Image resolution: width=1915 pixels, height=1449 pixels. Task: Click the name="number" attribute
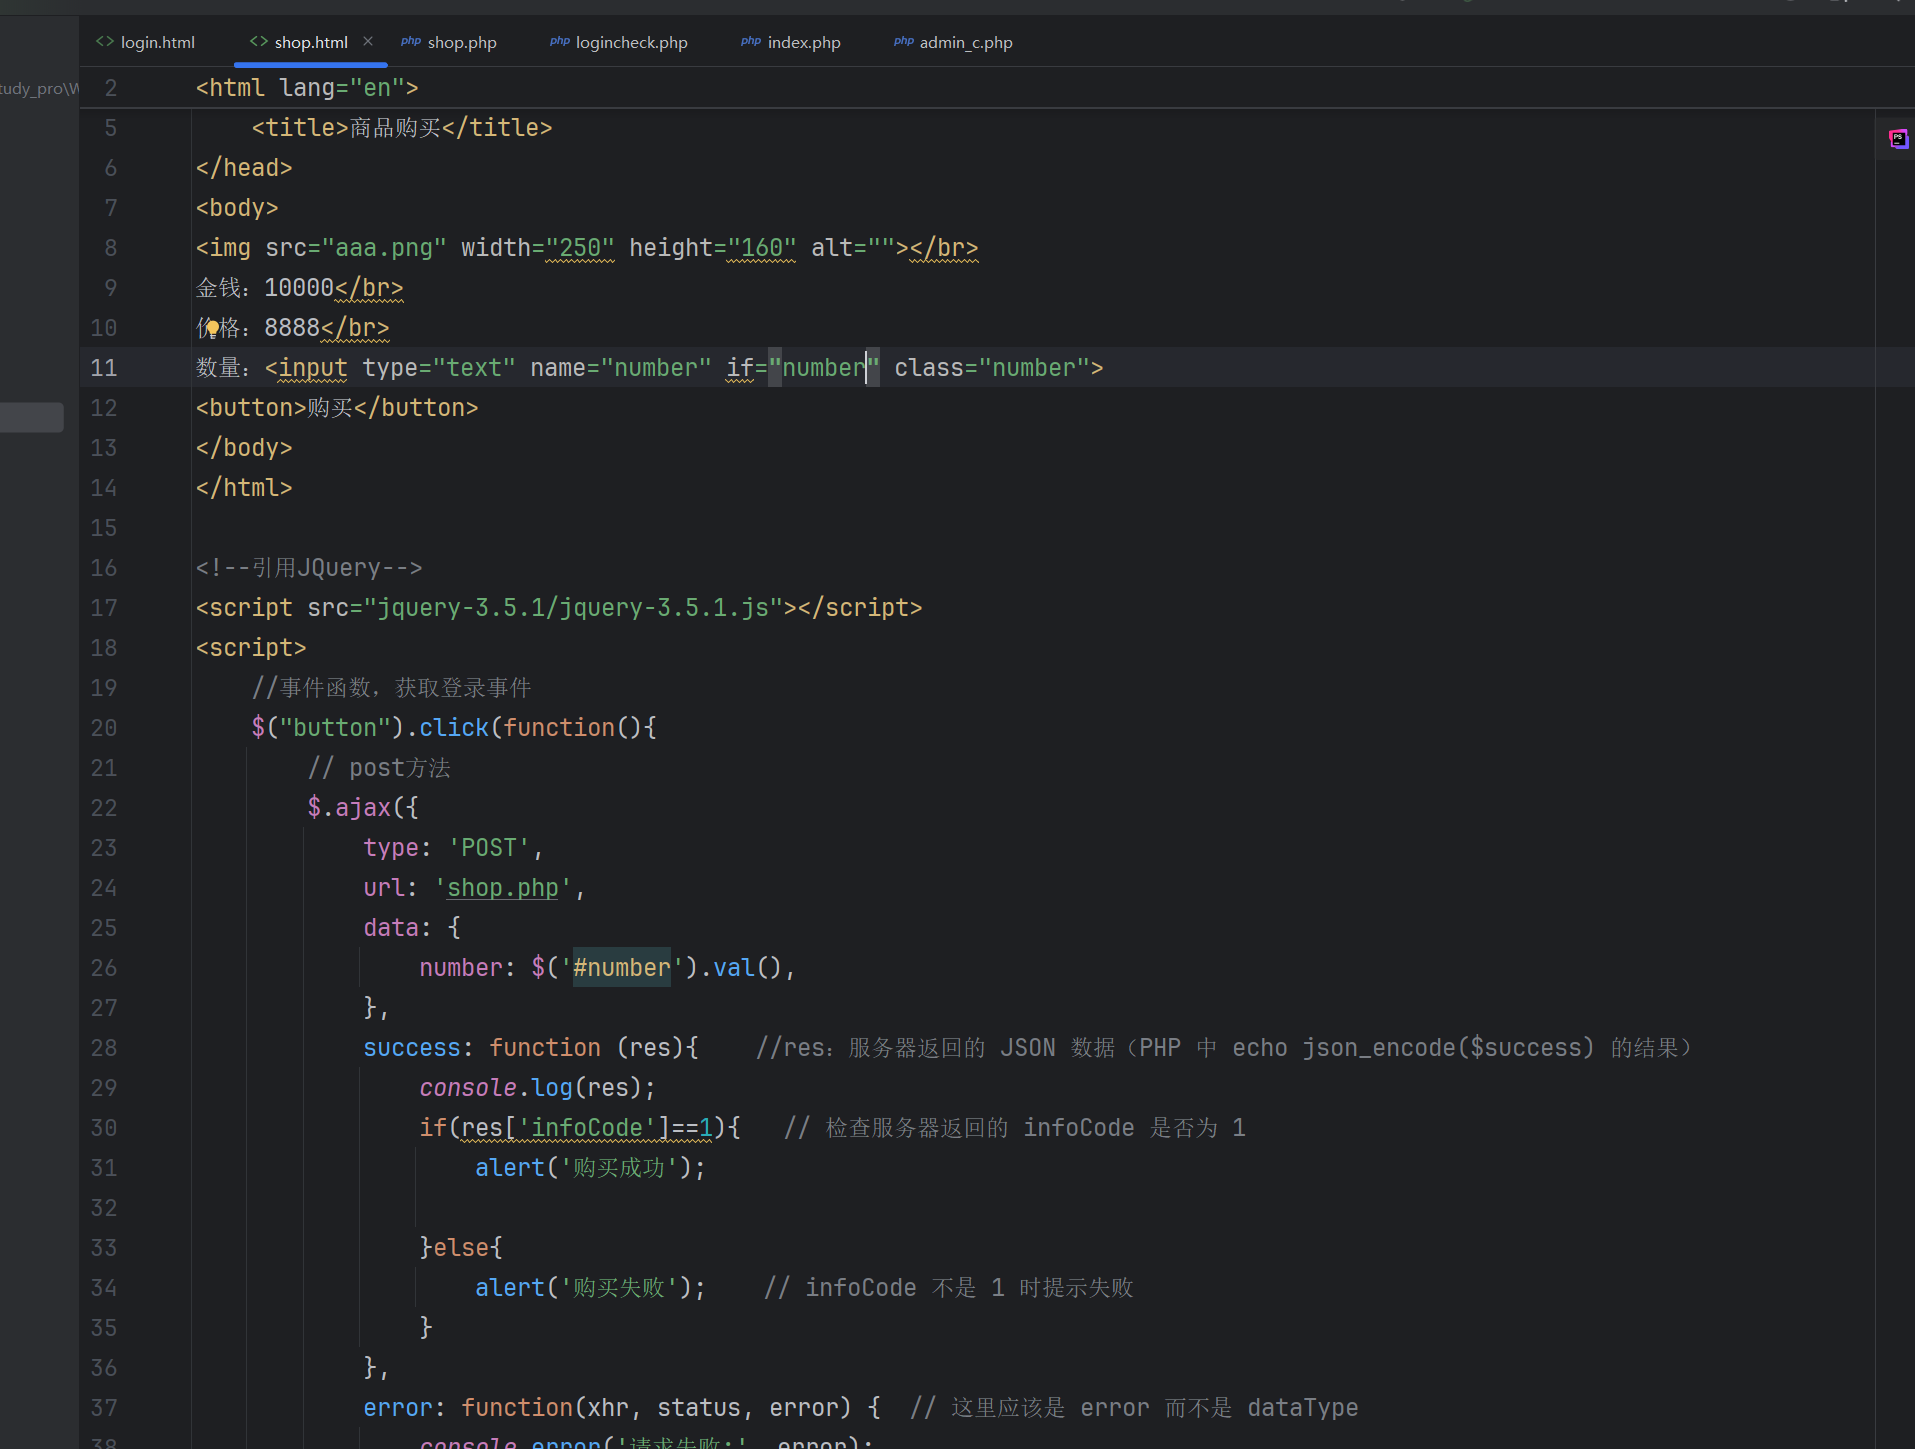621,367
